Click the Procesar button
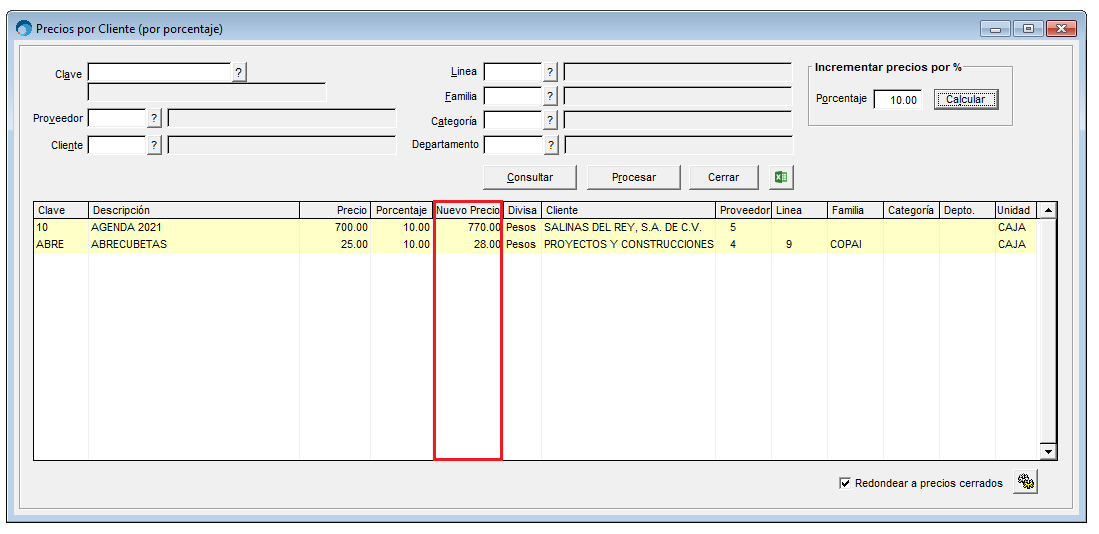Screen dimensions: 1099x534 click(x=634, y=177)
